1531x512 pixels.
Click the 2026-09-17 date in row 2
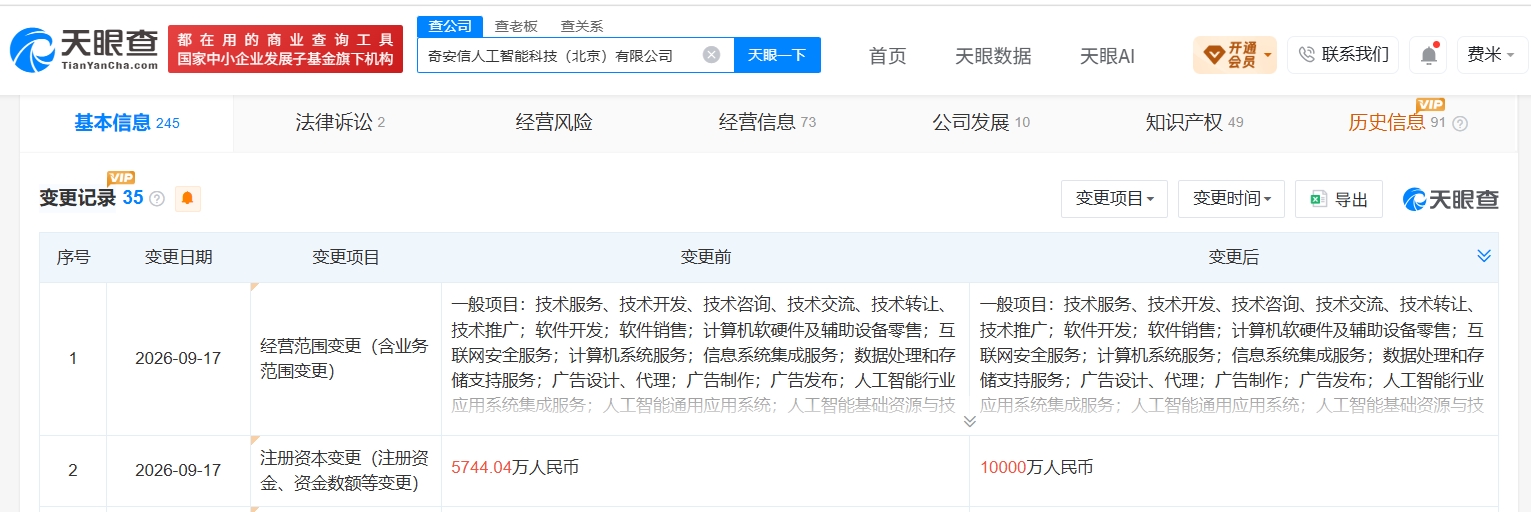pyautogui.click(x=178, y=470)
